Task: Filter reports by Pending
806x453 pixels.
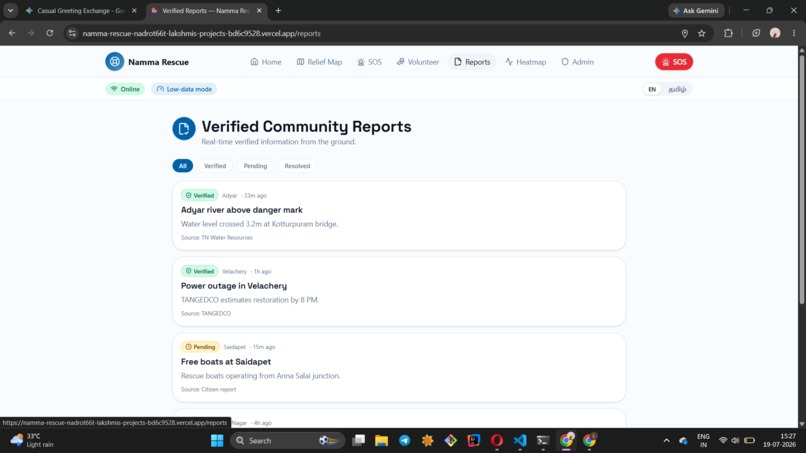Action: coord(255,166)
